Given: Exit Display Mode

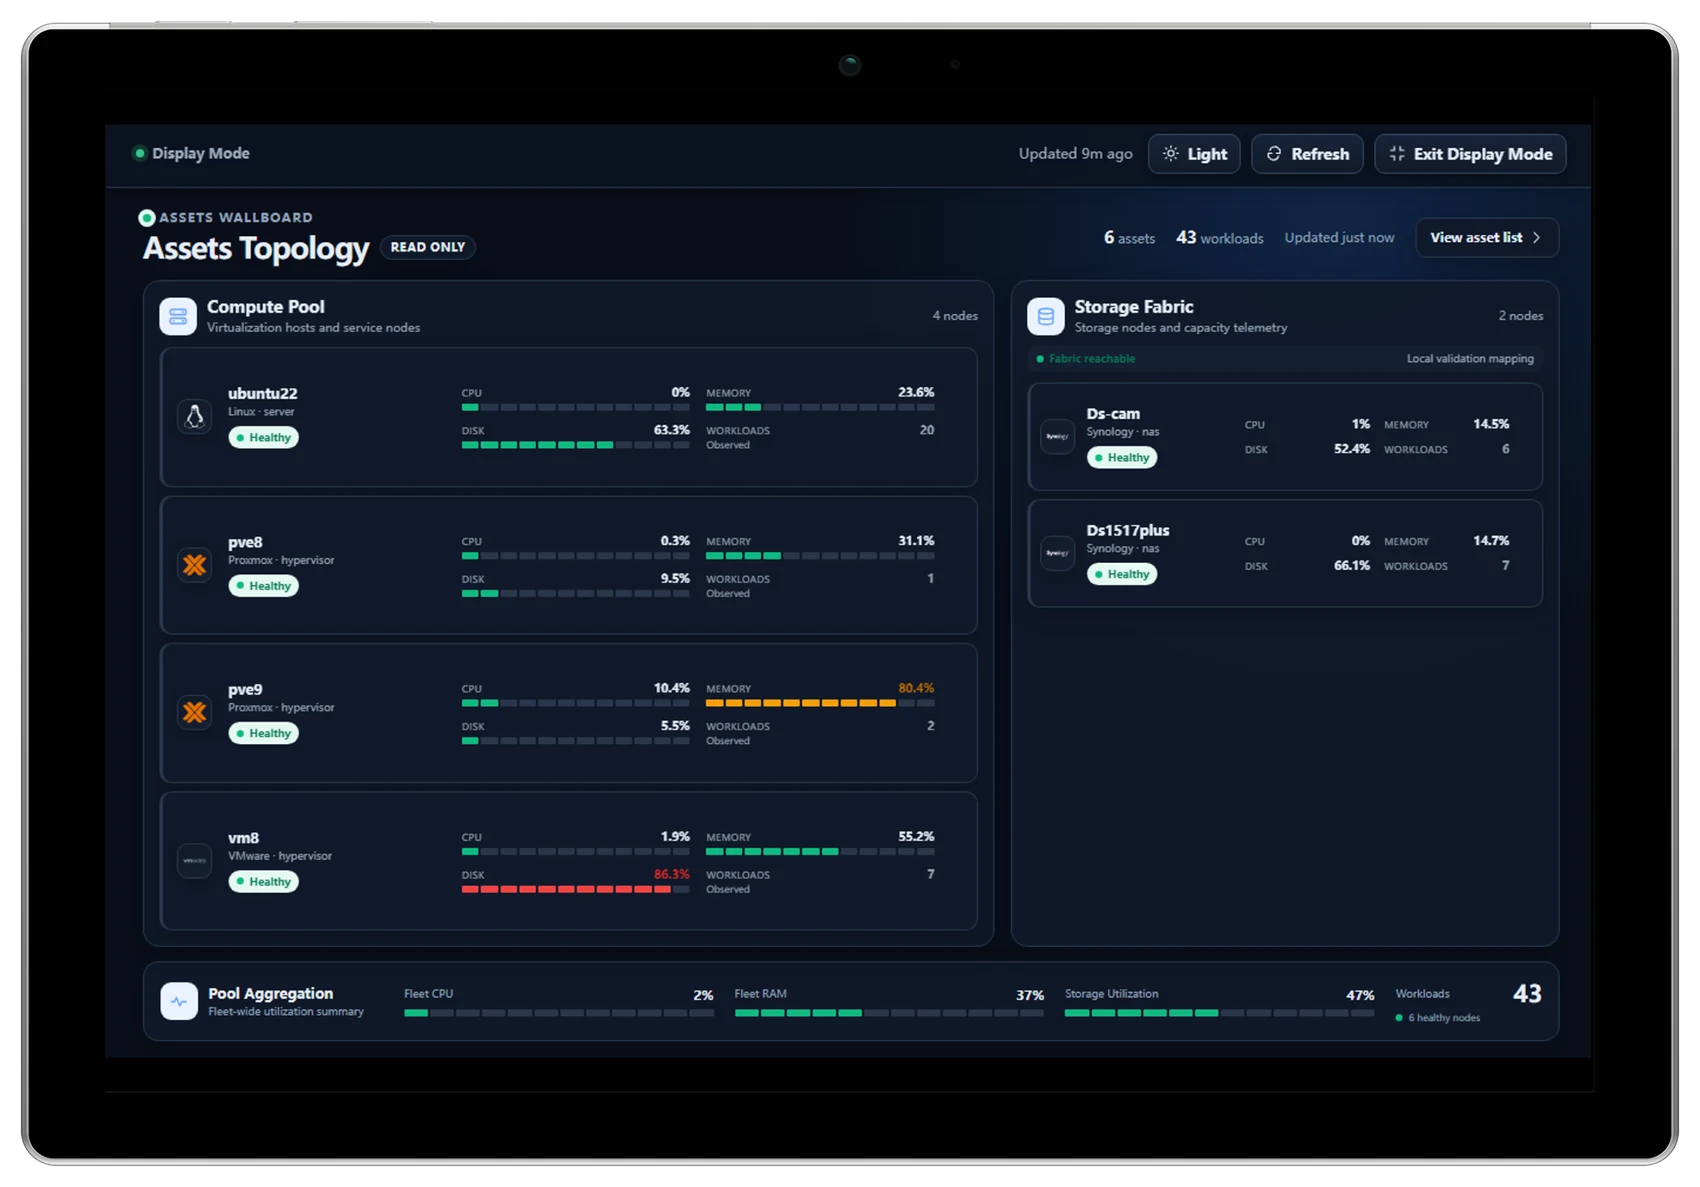Looking at the screenshot, I should [1470, 154].
